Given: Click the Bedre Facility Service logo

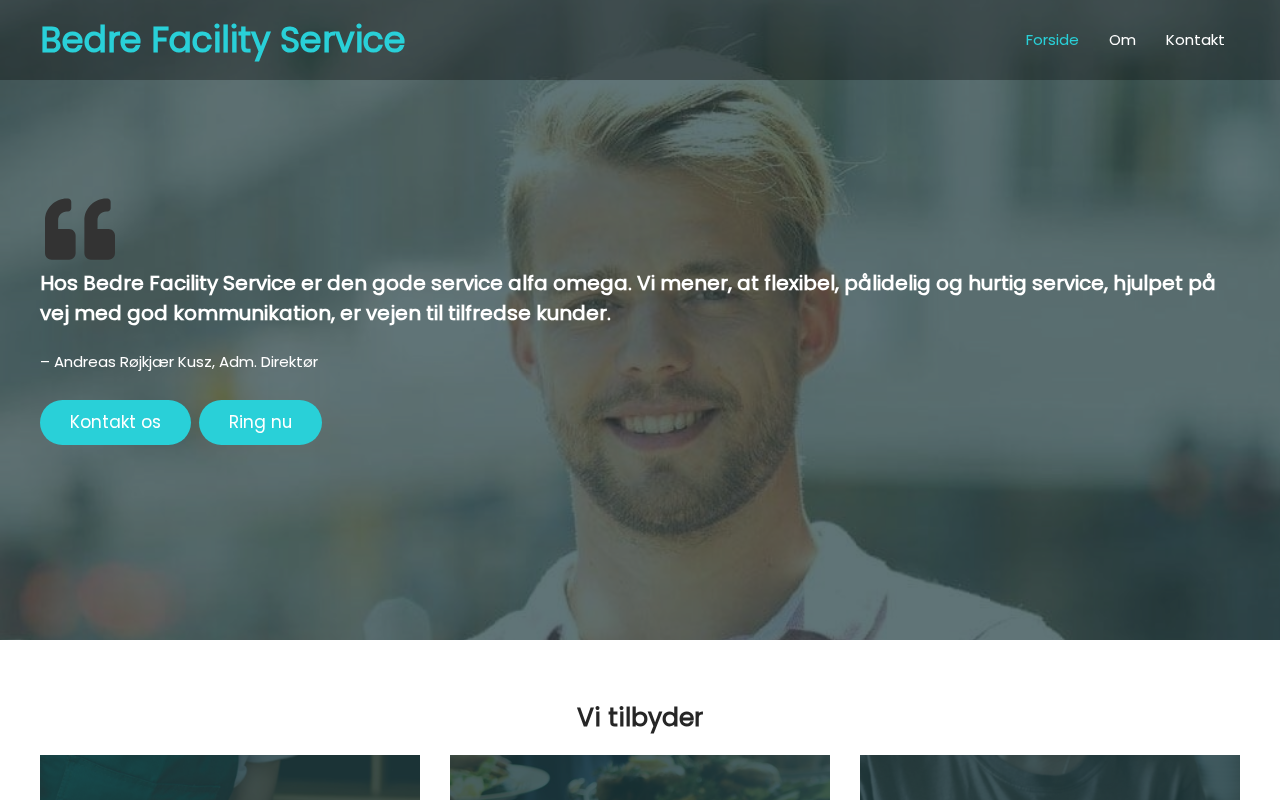Looking at the screenshot, I should (x=222, y=40).
